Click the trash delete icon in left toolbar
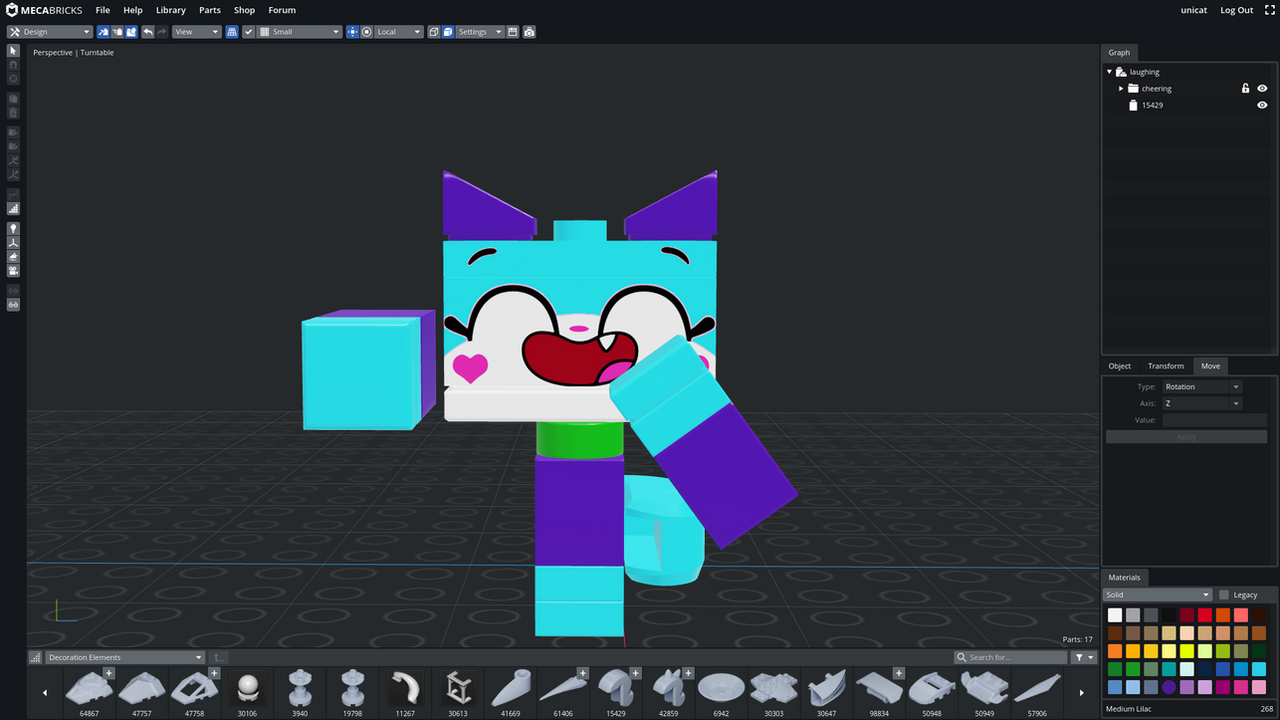Screen dimensions: 1280x720 coord(14,113)
